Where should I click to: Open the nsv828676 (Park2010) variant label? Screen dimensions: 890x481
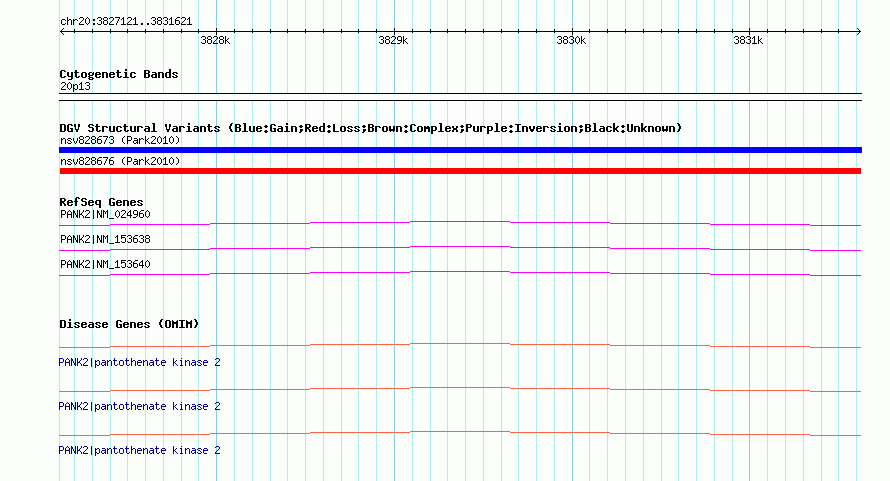120,161
